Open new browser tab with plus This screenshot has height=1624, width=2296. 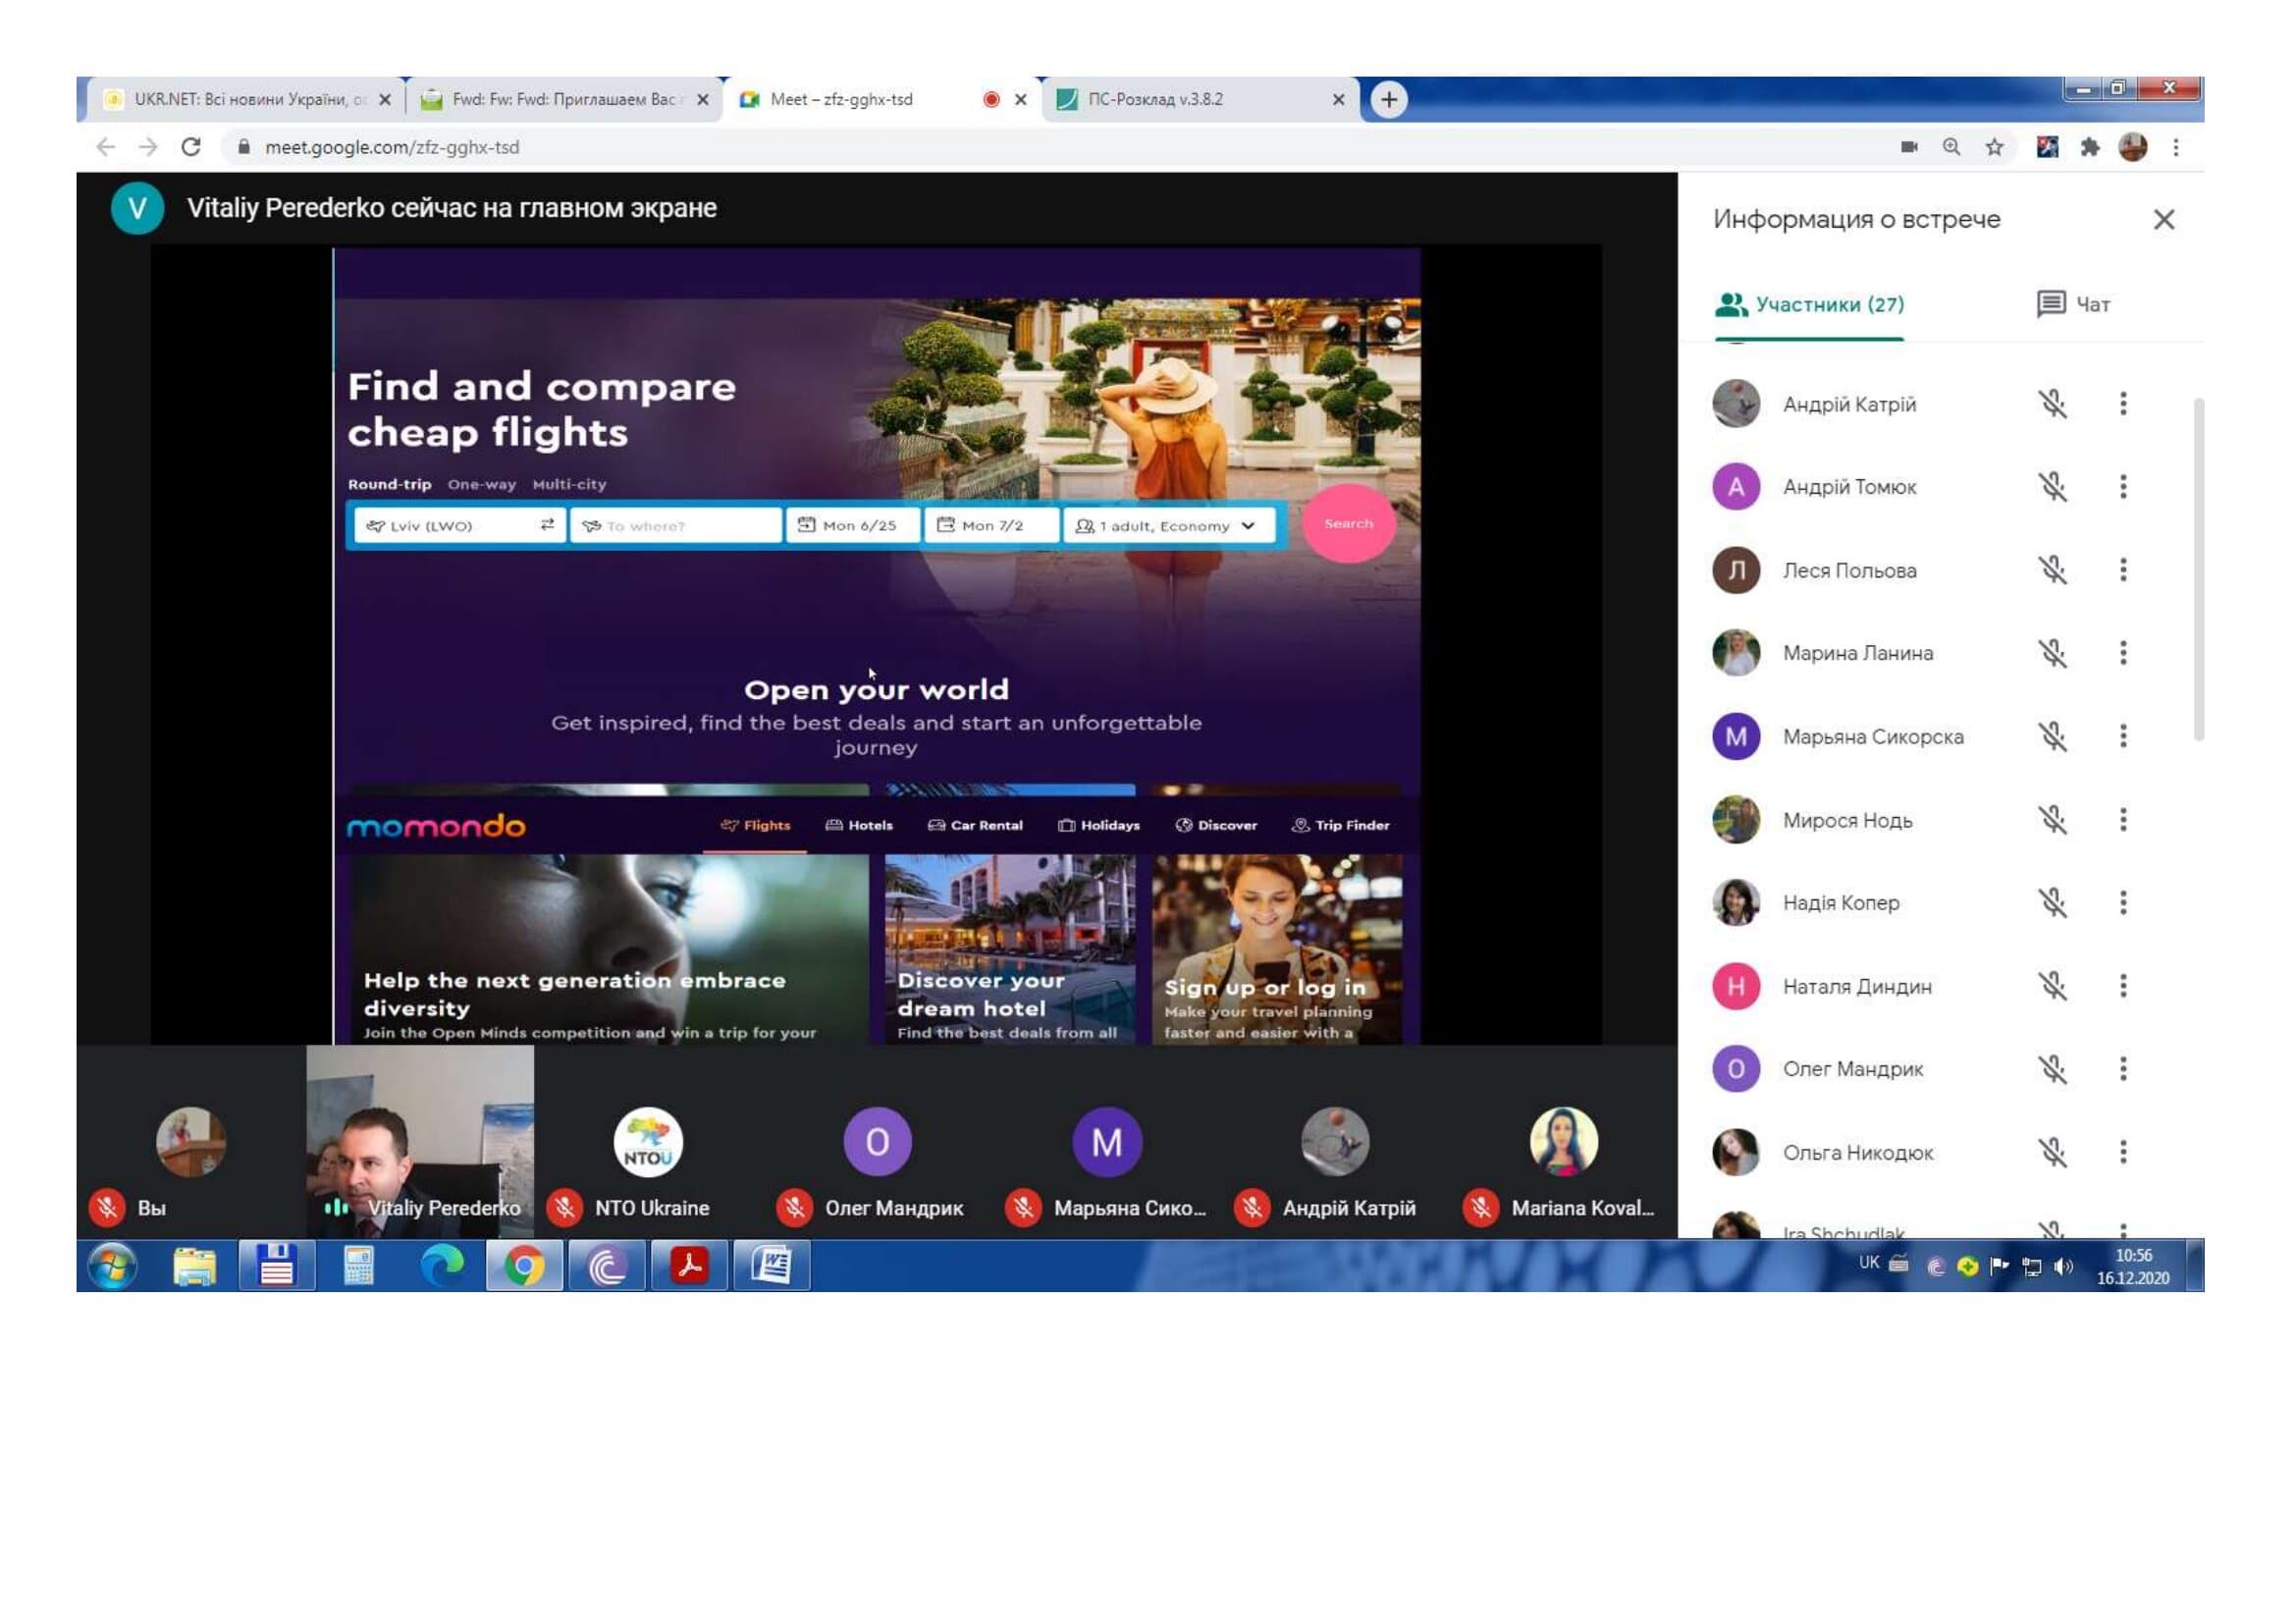pos(1388,99)
